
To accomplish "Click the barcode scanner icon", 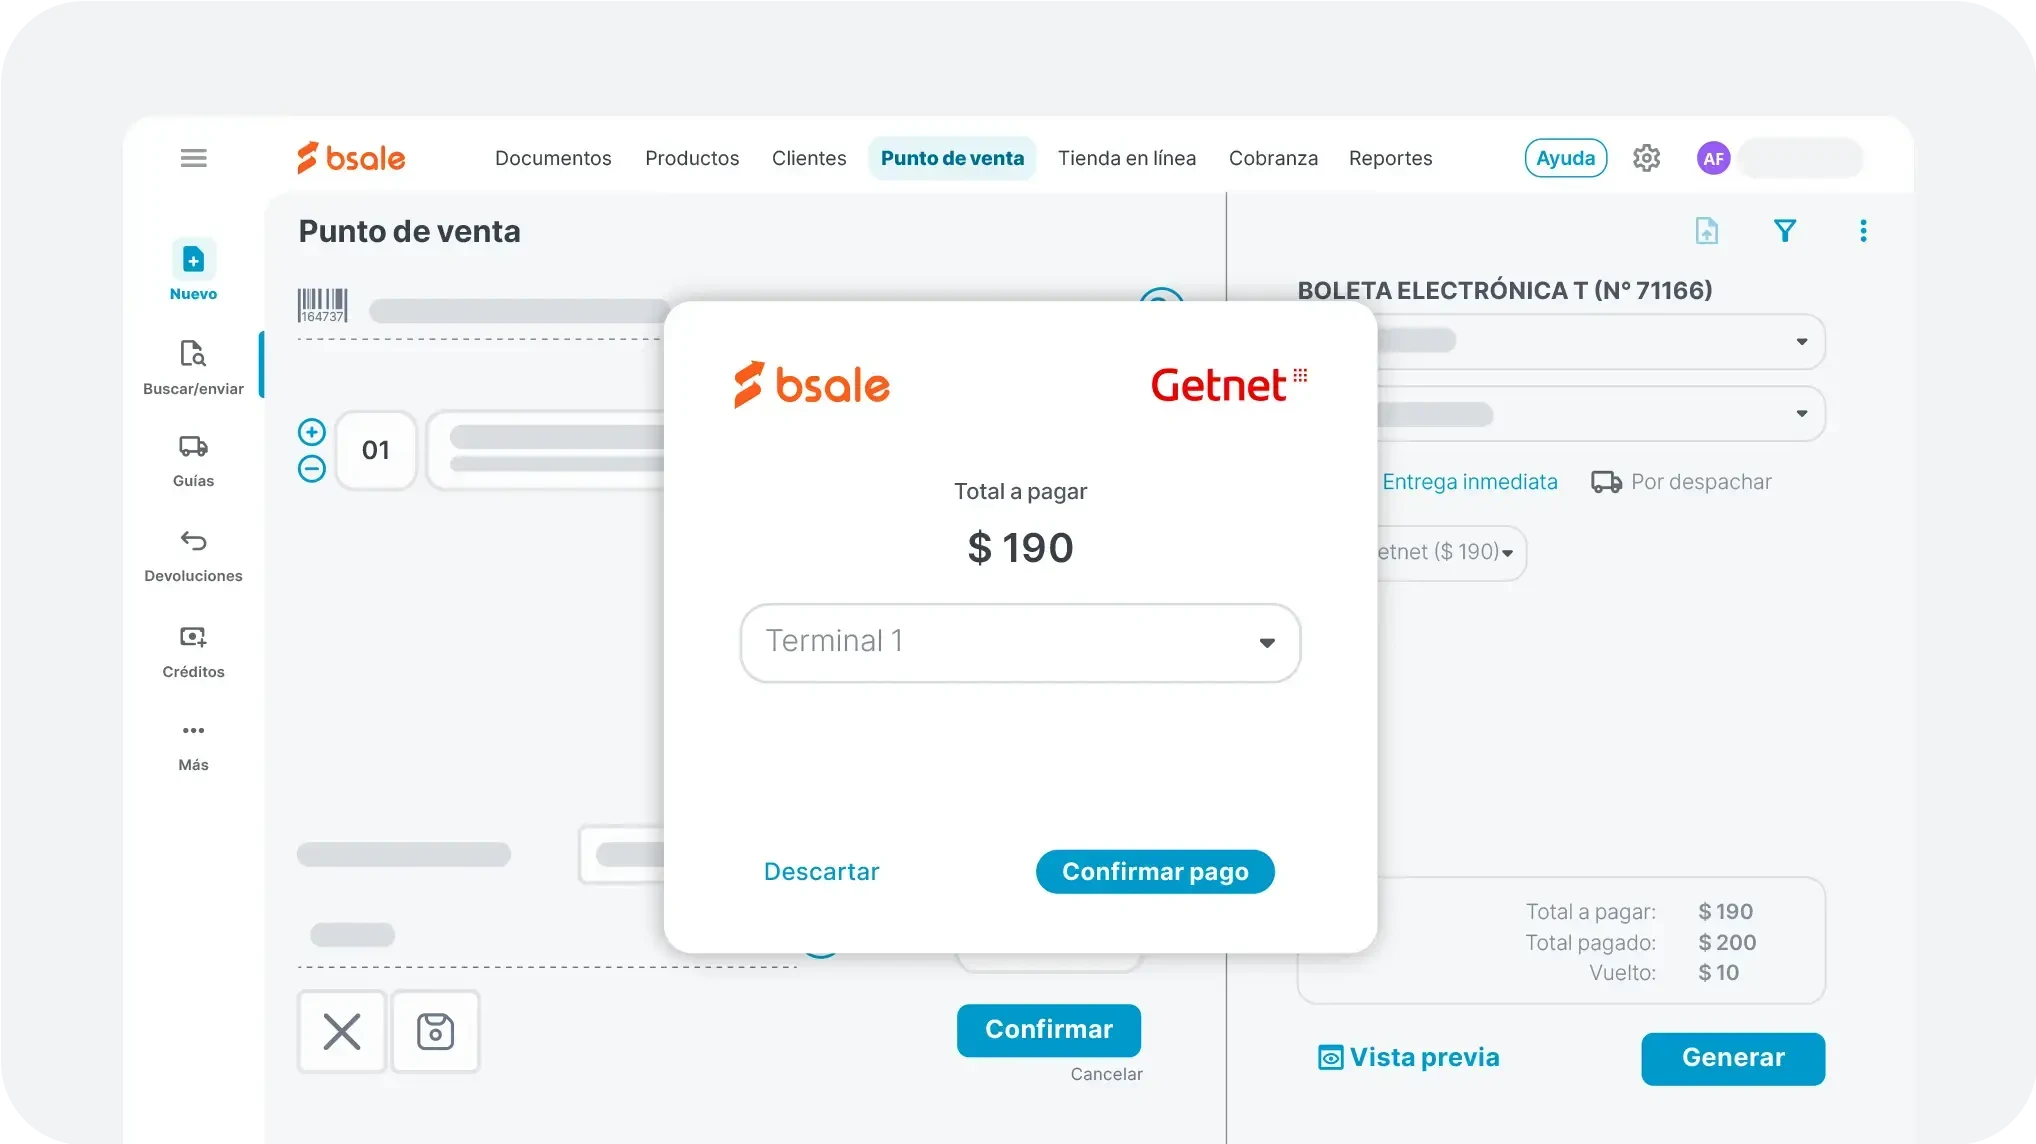I will (320, 303).
